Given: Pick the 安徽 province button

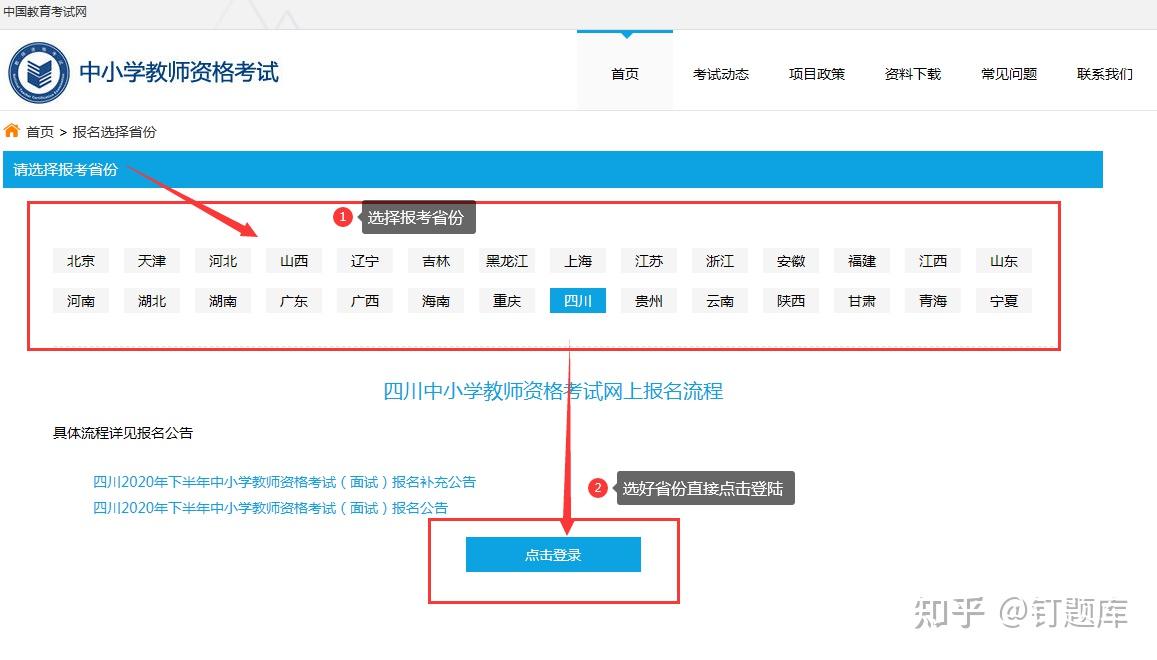Looking at the screenshot, I should tap(791, 261).
